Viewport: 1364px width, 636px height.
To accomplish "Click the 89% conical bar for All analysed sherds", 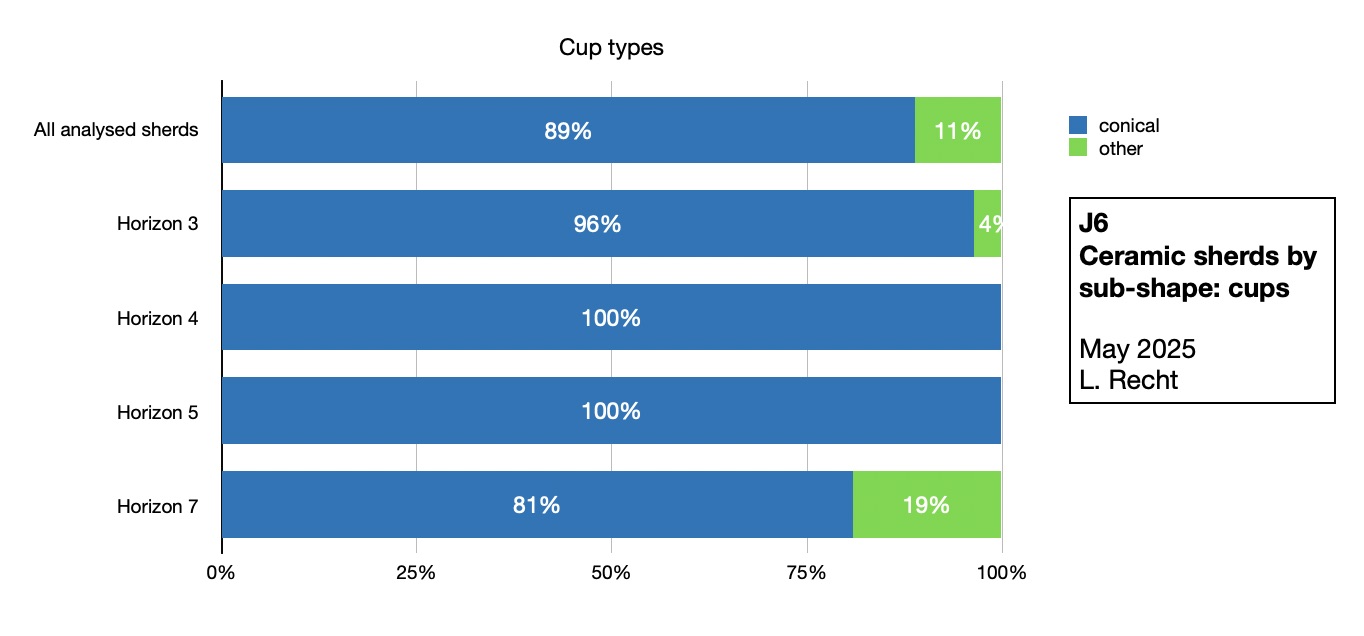I will tap(567, 130).
